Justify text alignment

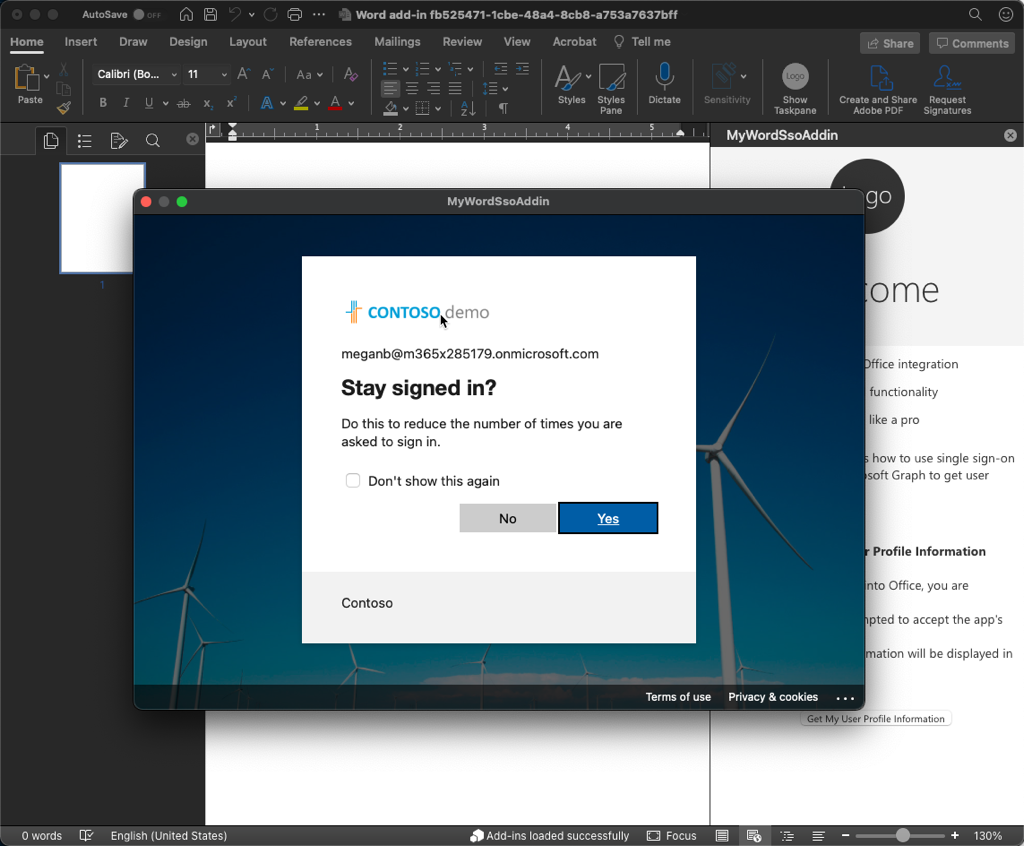pos(455,88)
